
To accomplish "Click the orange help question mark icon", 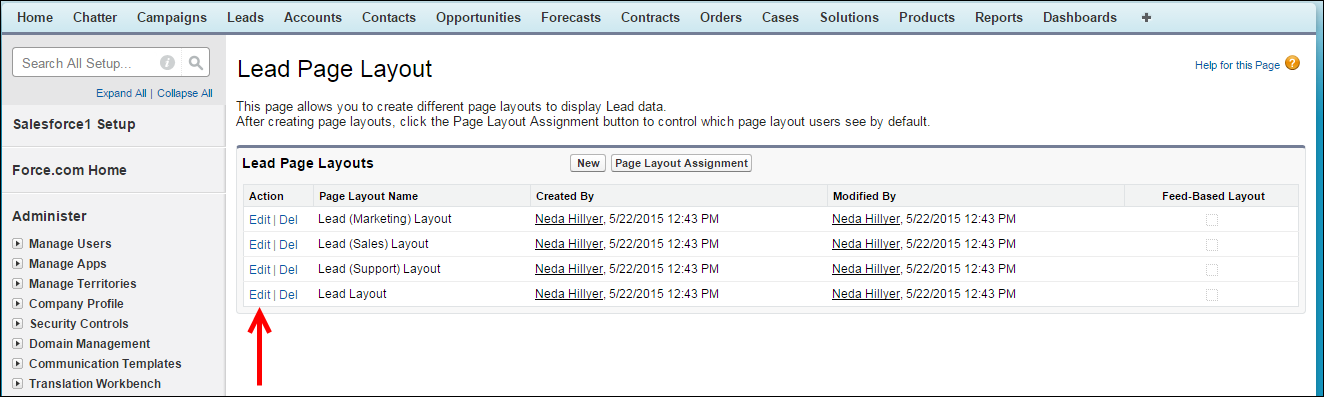I will (x=1292, y=64).
